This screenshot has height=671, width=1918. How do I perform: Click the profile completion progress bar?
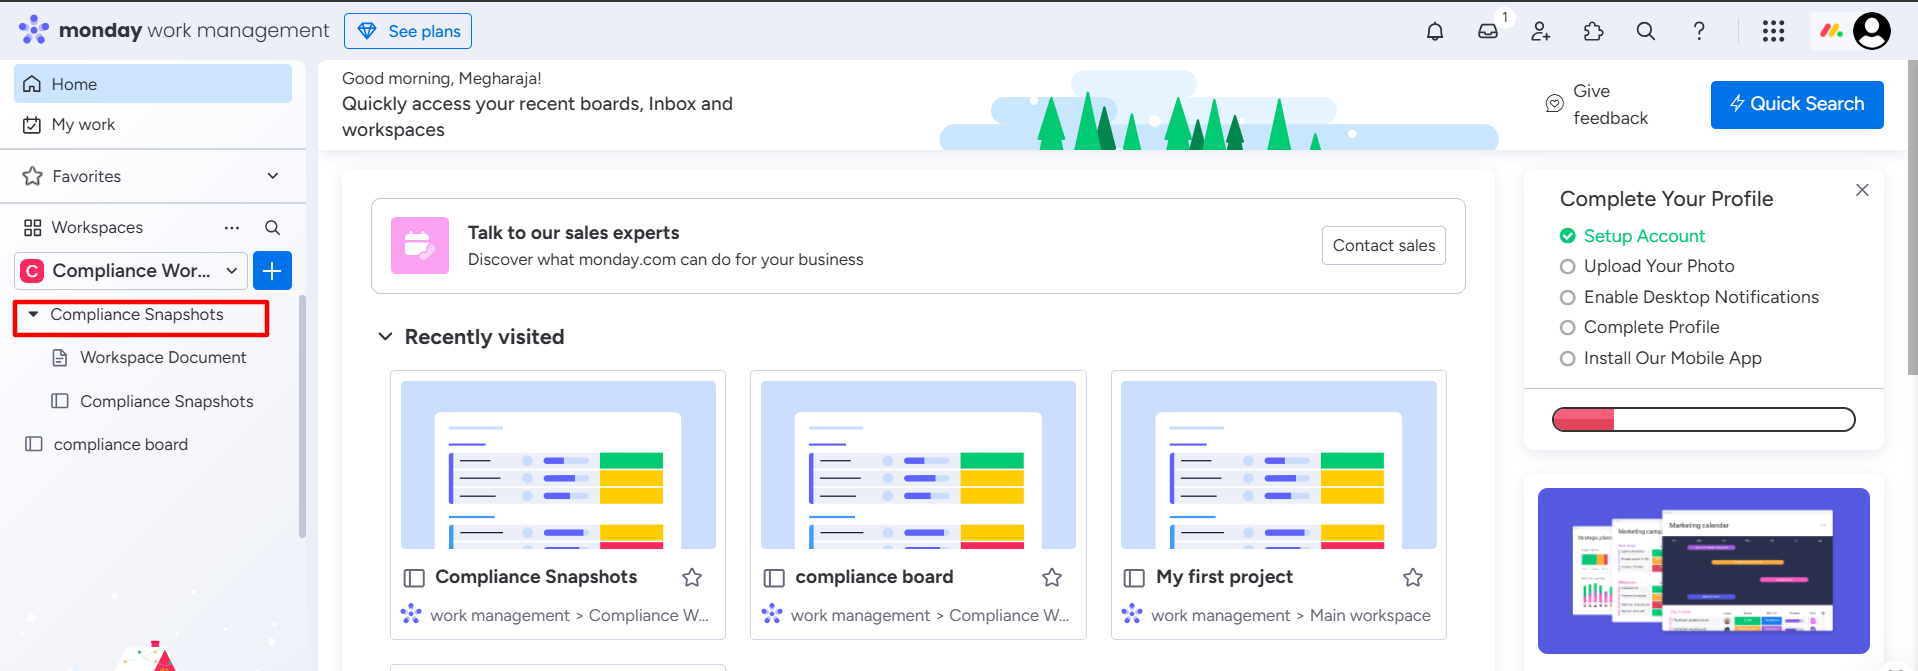(x=1703, y=419)
